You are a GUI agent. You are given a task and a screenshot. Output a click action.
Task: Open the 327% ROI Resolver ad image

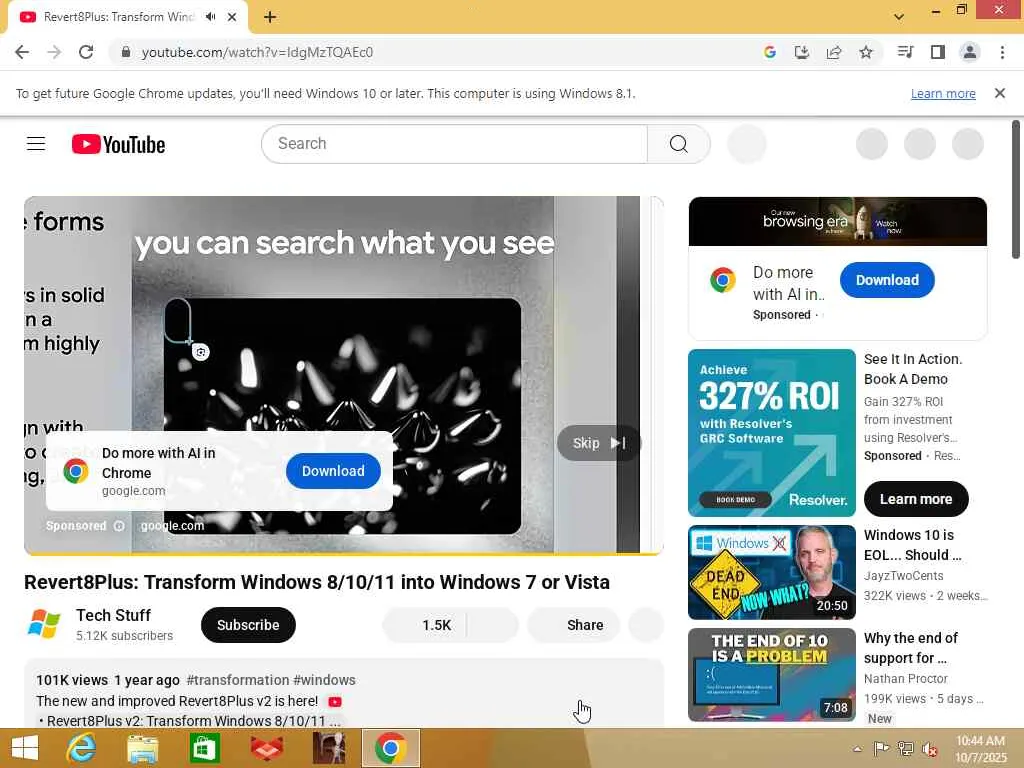[x=772, y=433]
